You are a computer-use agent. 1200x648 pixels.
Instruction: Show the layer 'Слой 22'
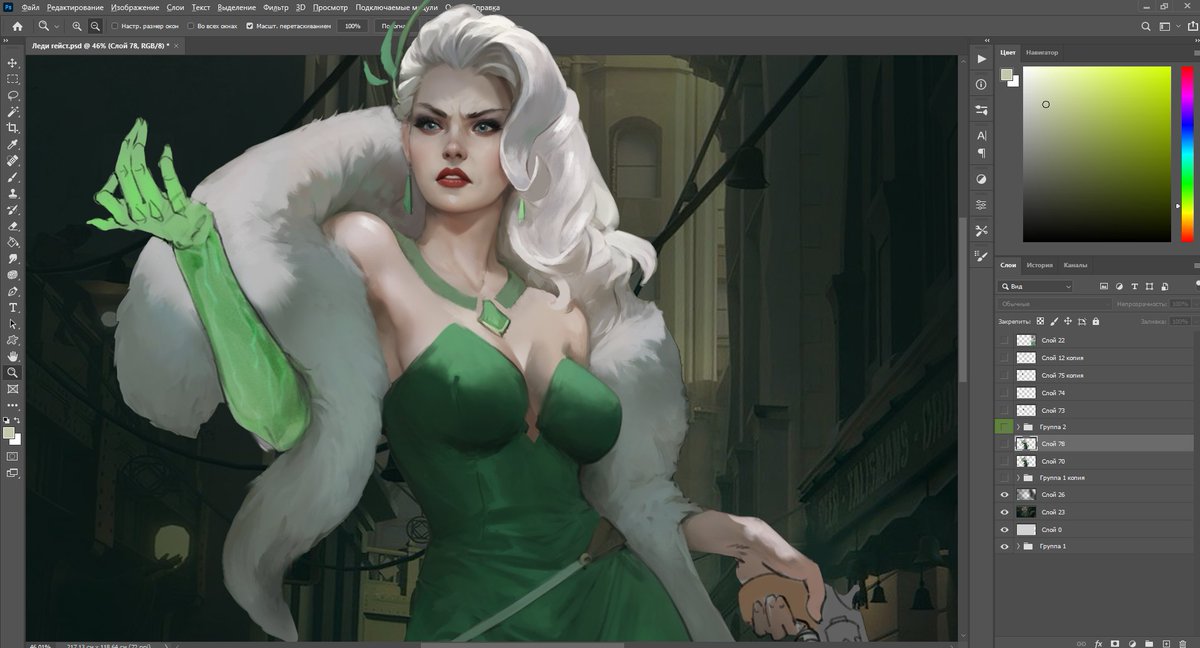tap(1003, 339)
